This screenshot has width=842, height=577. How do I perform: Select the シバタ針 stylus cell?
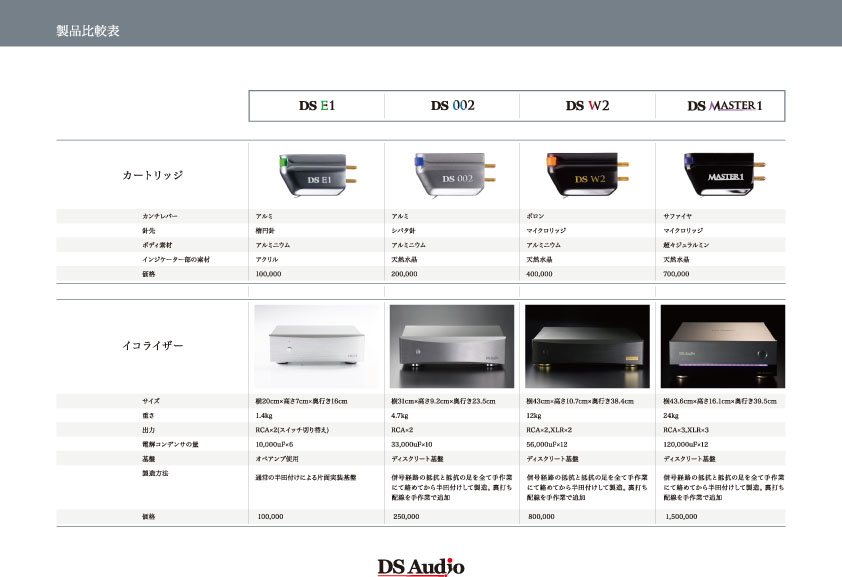(404, 231)
